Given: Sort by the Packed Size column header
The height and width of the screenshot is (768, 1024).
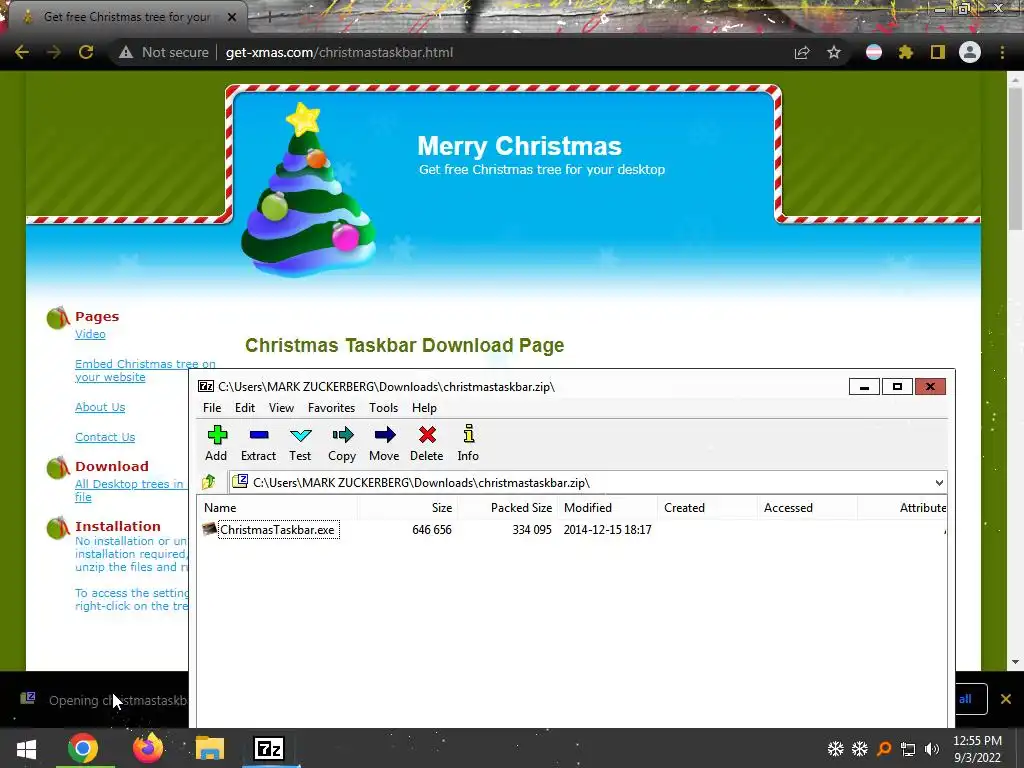Looking at the screenshot, I should click(x=507, y=507).
